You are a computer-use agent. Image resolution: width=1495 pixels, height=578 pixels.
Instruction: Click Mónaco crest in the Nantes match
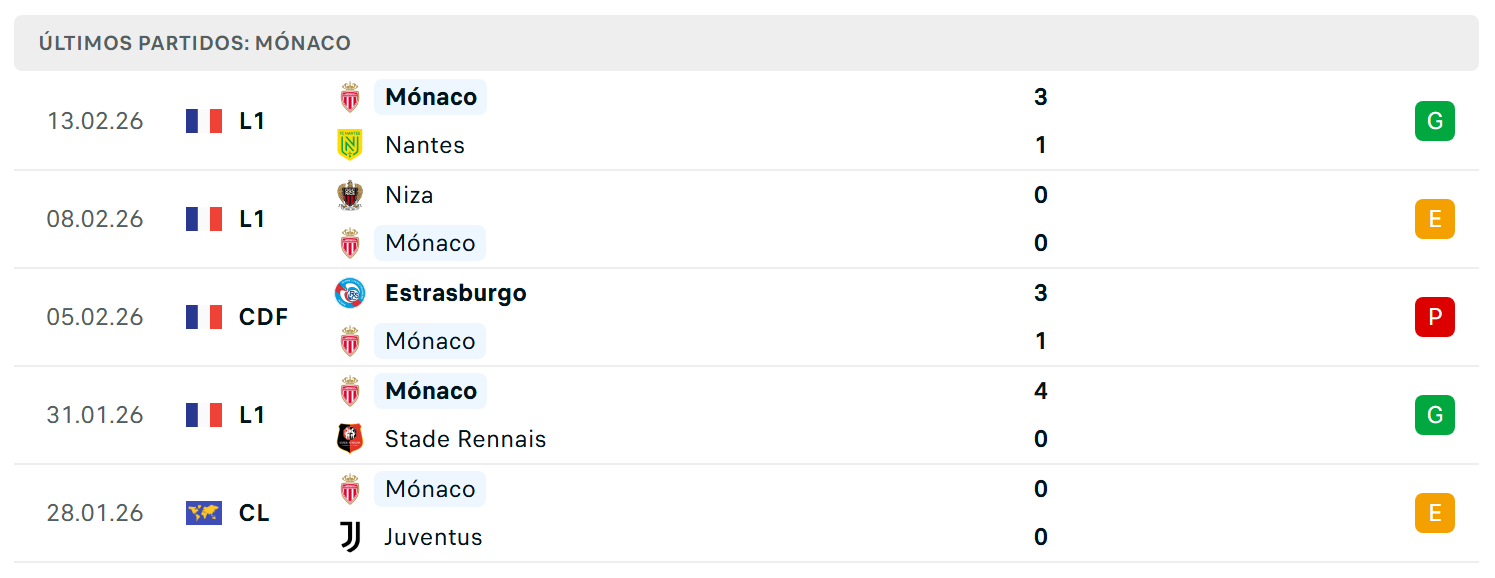pyautogui.click(x=350, y=97)
